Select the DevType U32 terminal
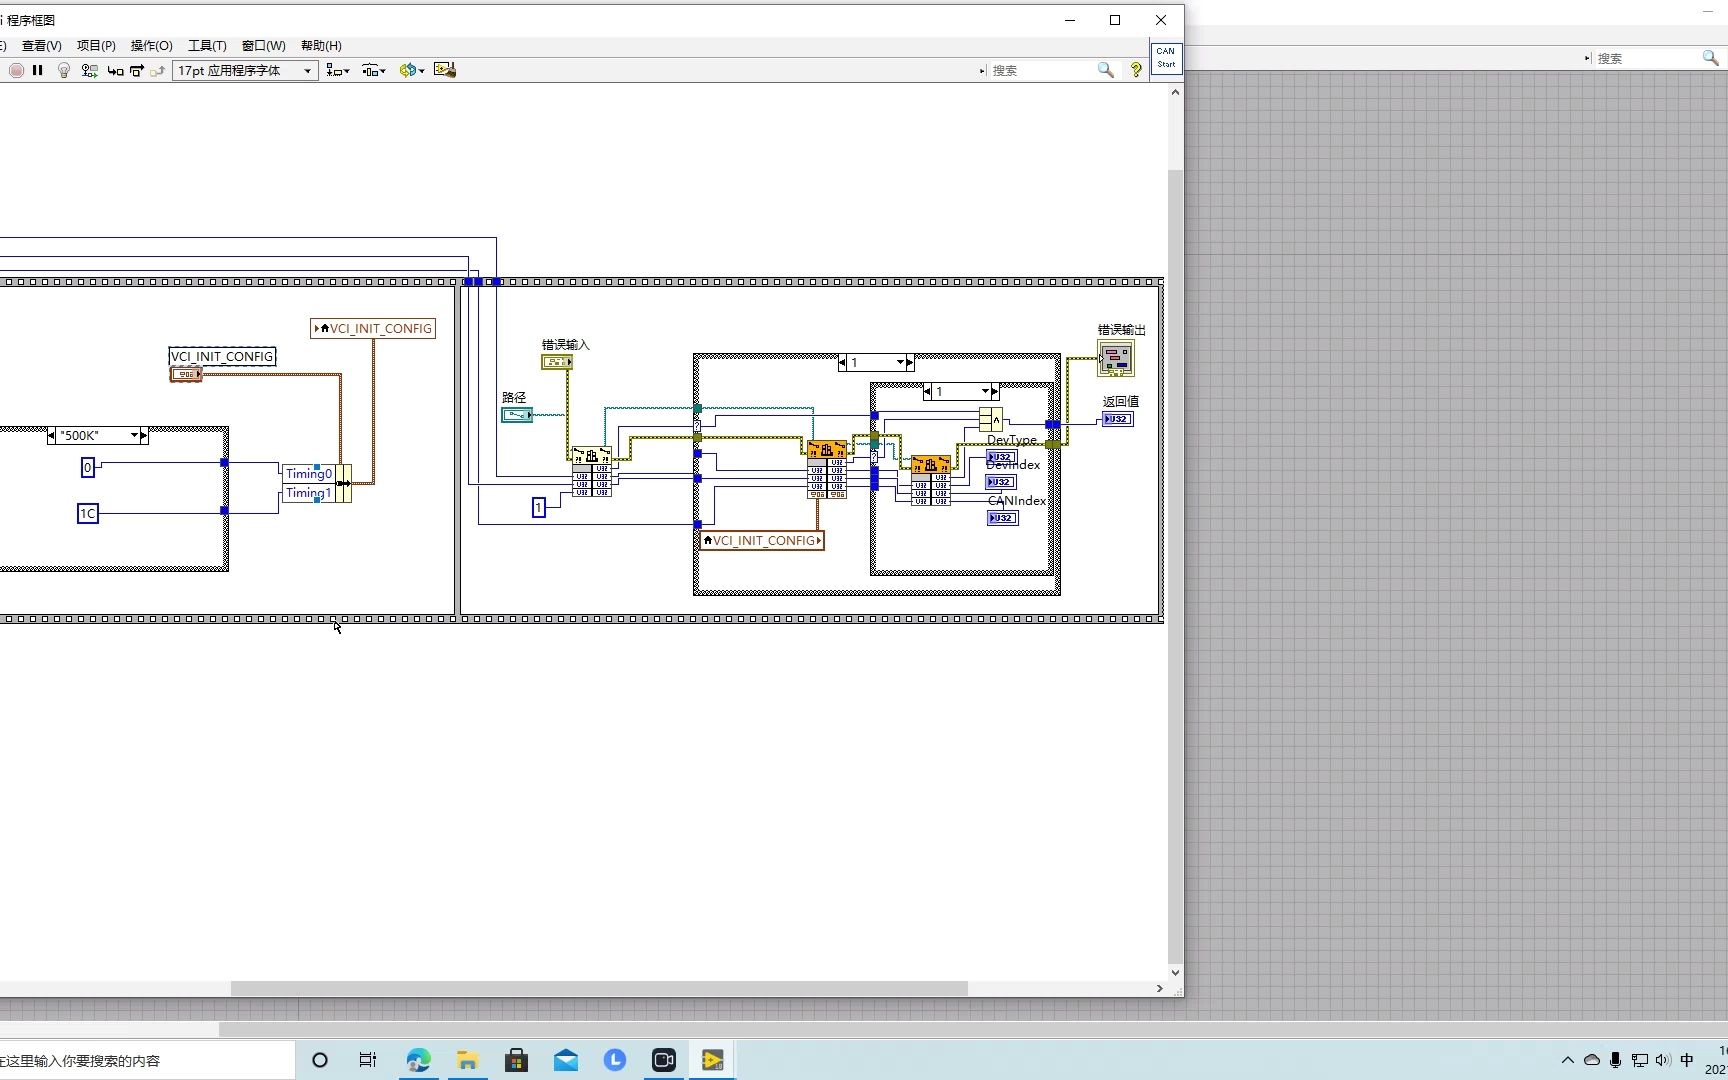Image resolution: width=1728 pixels, height=1080 pixels. click(1001, 457)
